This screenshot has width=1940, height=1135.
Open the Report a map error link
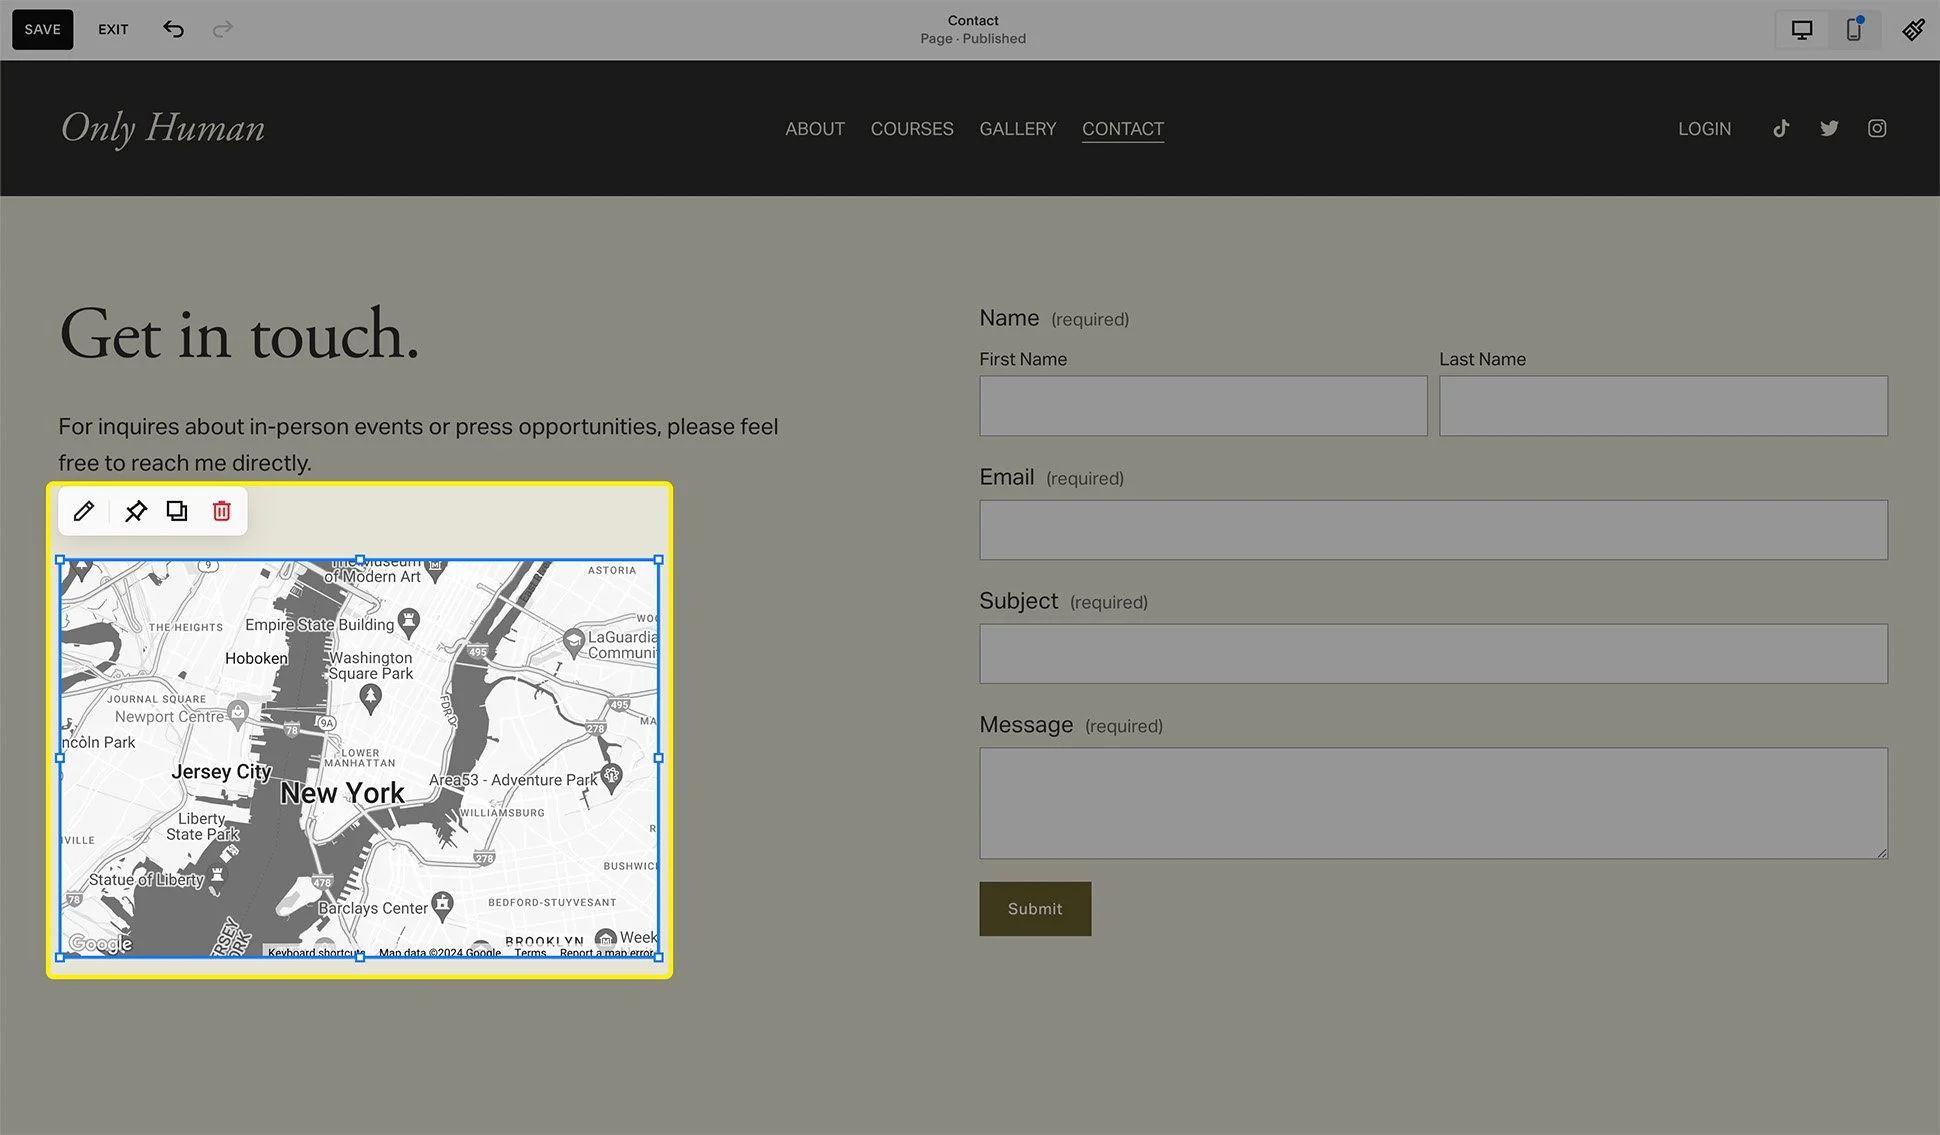[607, 953]
